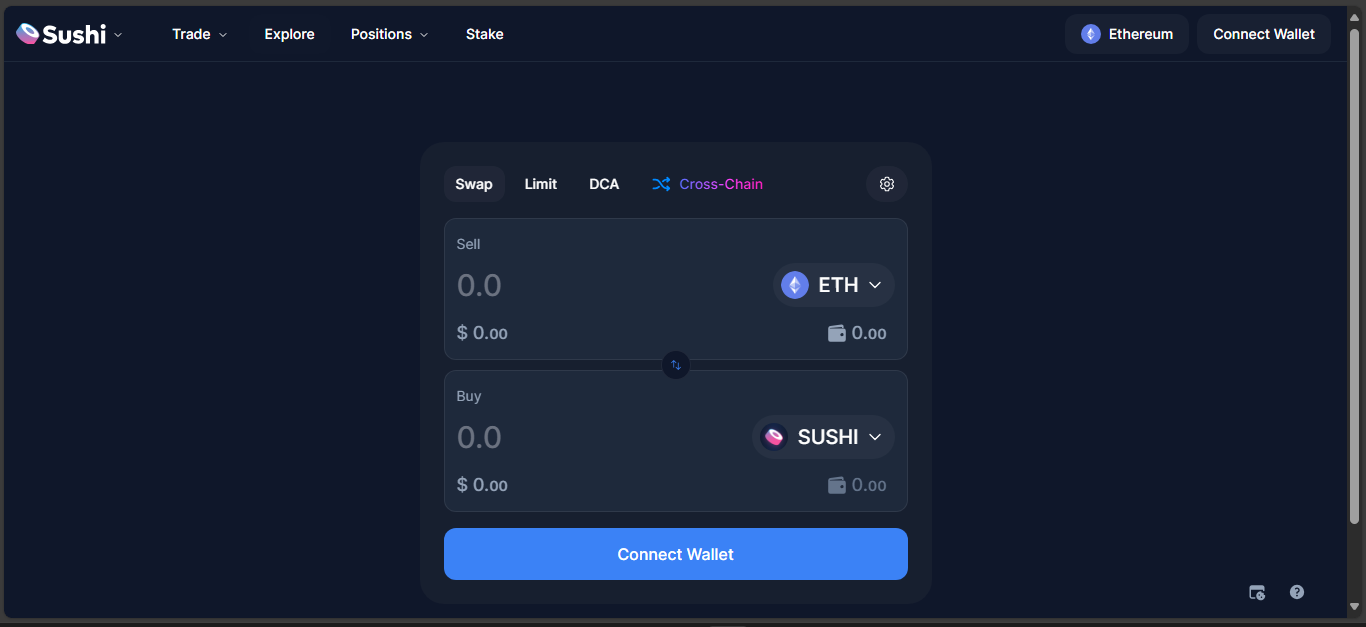The height and width of the screenshot is (627, 1366).
Task: Click the swap direction arrows icon
Action: point(676,365)
